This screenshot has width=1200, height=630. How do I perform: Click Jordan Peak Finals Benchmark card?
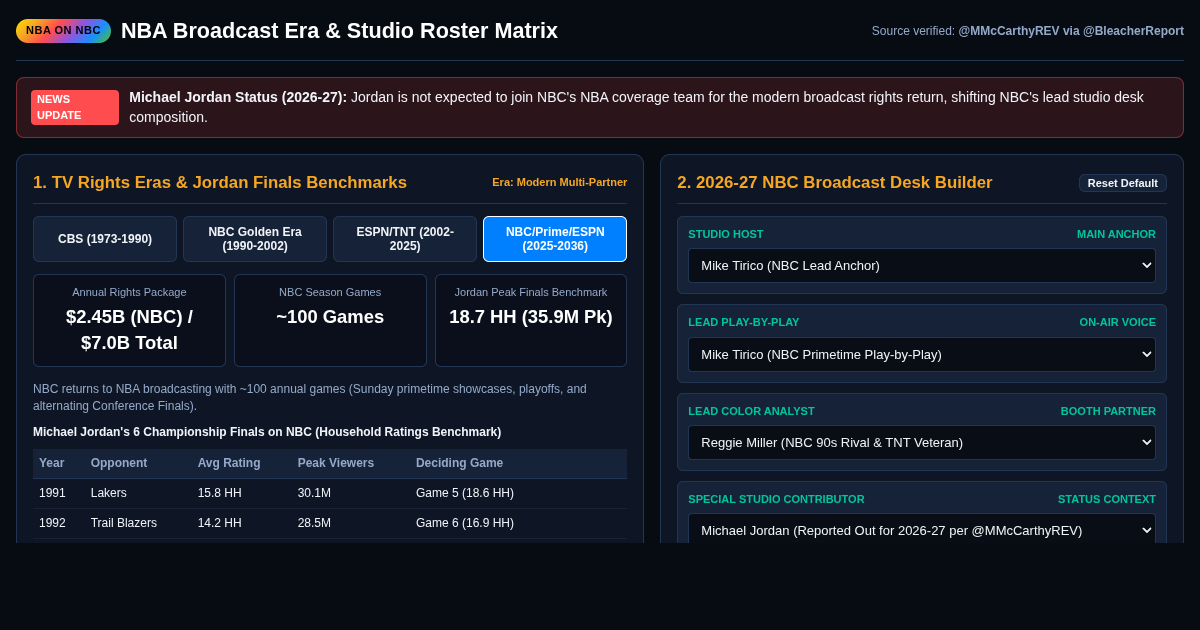tap(531, 321)
